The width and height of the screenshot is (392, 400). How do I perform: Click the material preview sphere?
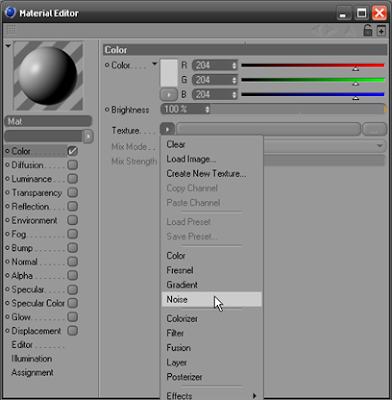point(48,76)
